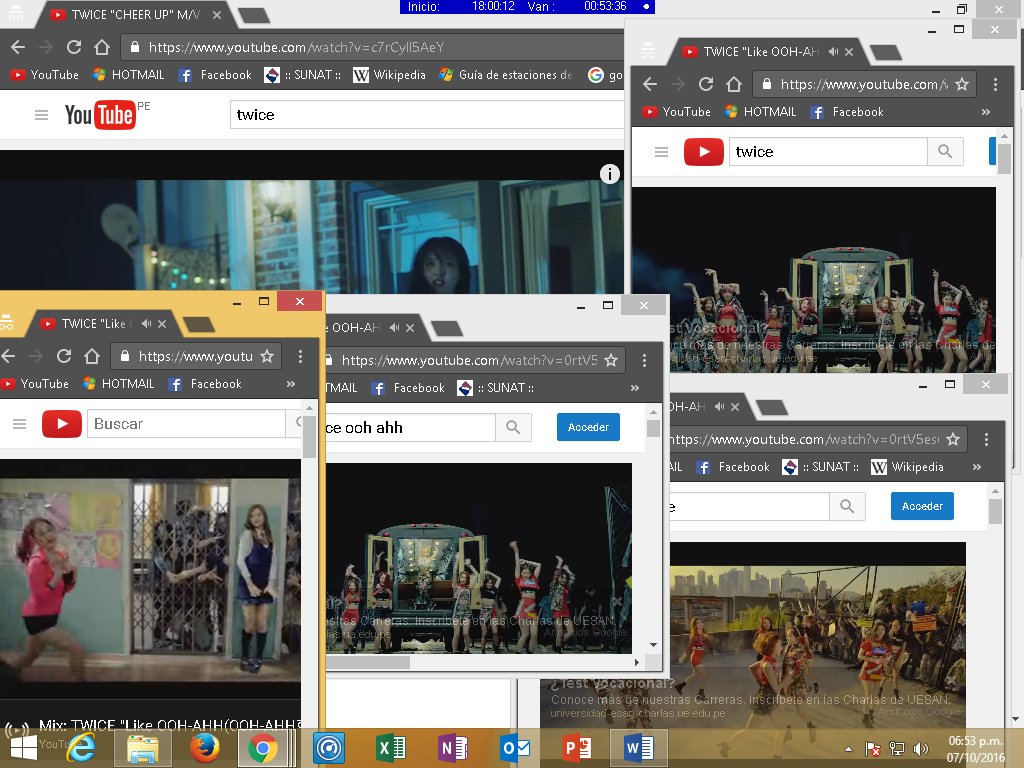Open the HOTMAIL bookmark in main window
The width and height of the screenshot is (1024, 768).
pos(128,74)
